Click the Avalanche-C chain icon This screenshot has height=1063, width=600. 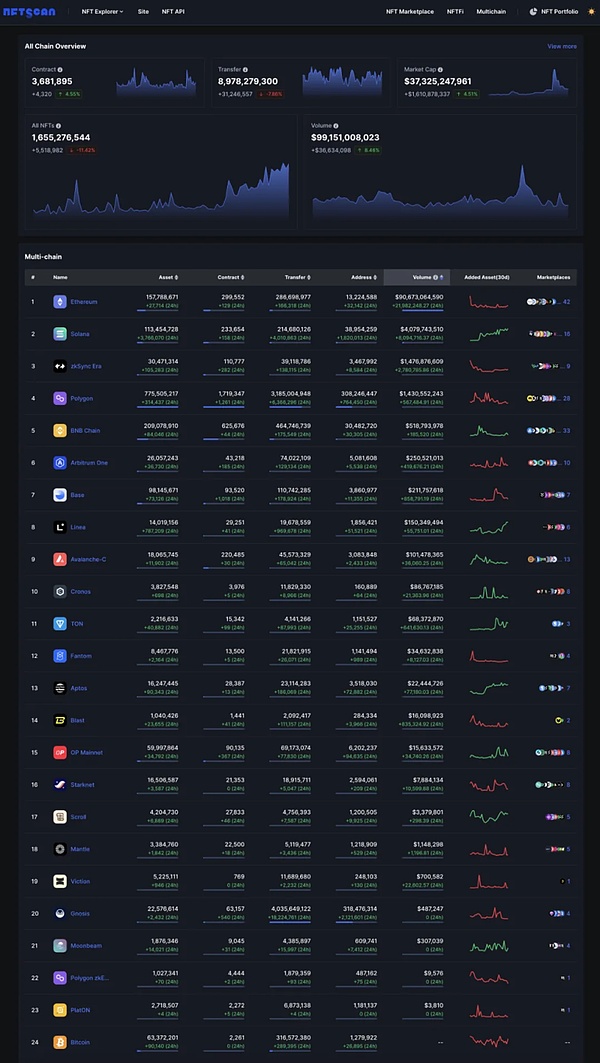[60, 559]
